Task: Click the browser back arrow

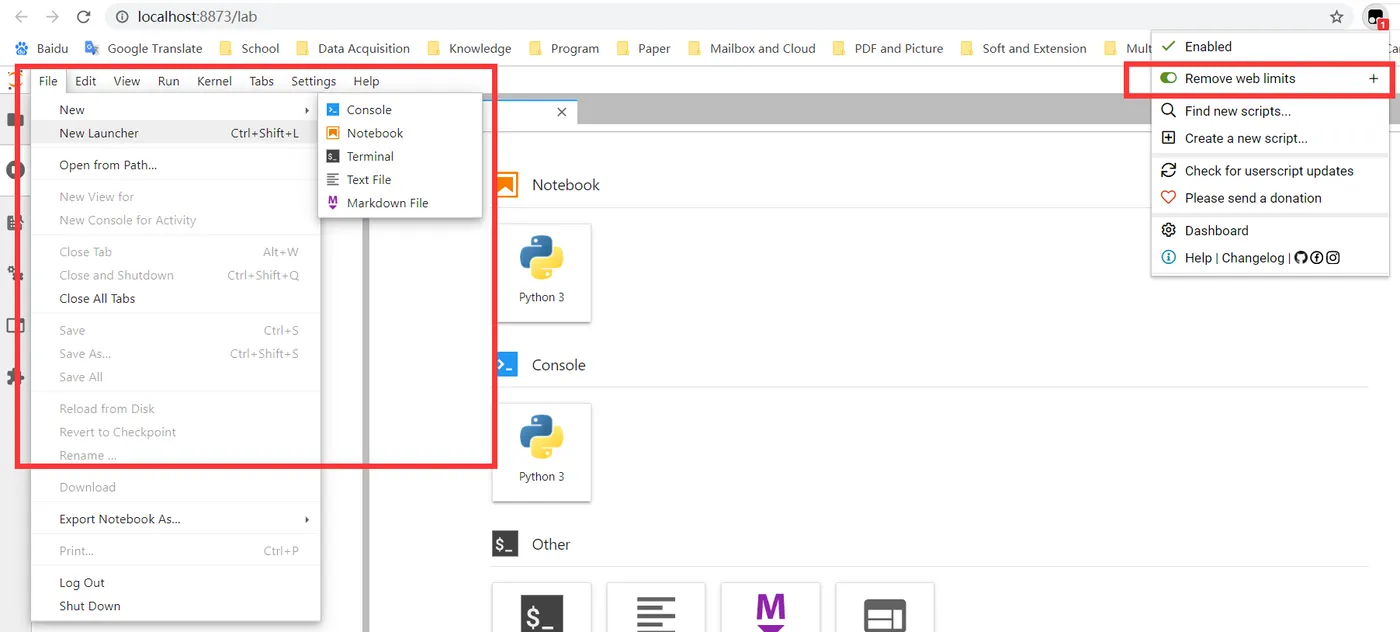Action: point(21,17)
